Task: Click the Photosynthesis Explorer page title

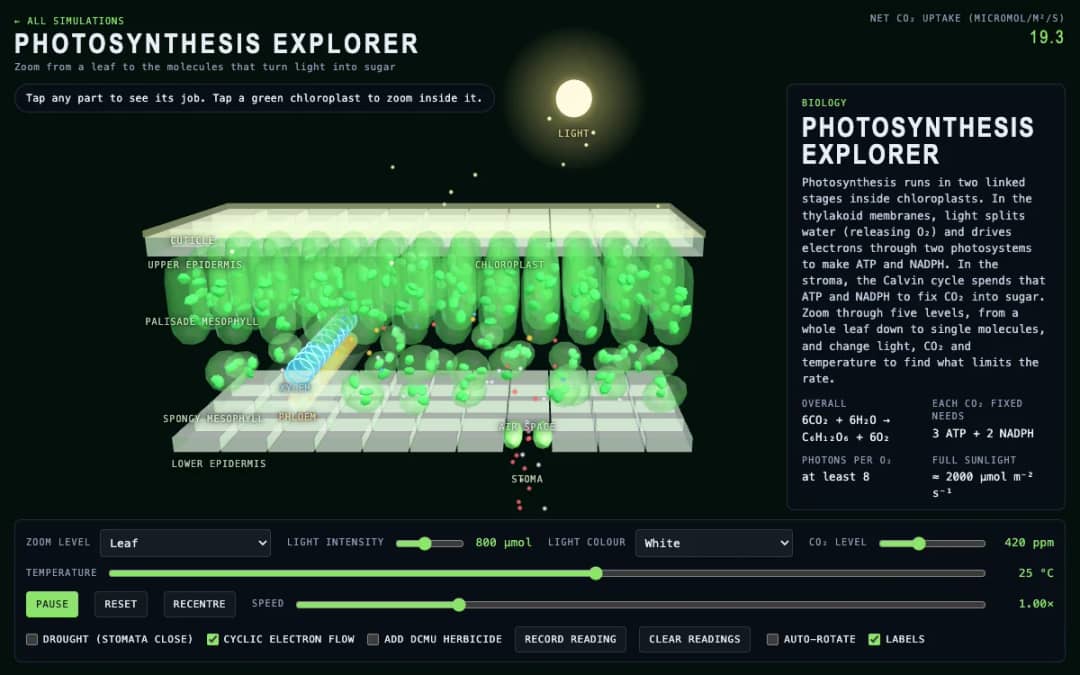Action: tap(216, 43)
